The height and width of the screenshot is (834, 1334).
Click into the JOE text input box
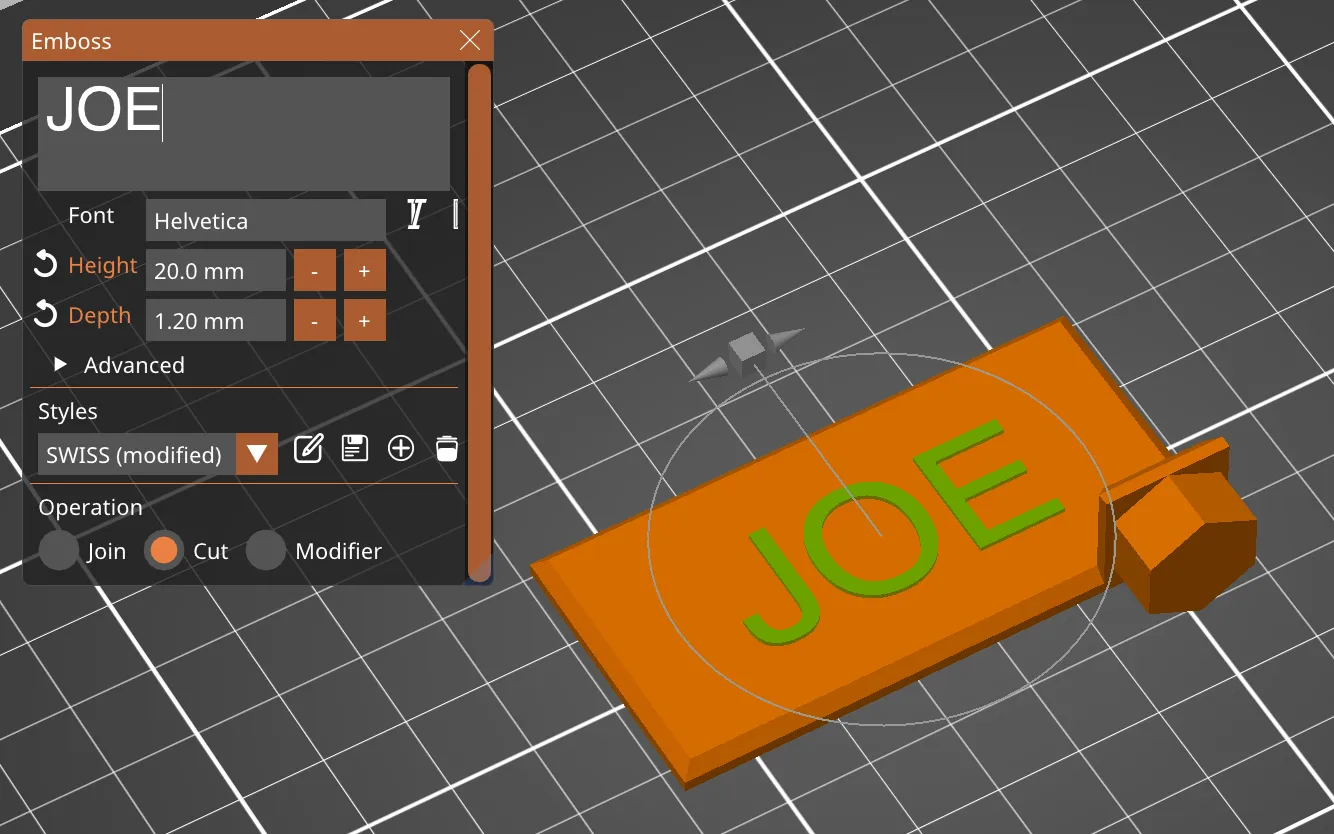pyautogui.click(x=243, y=133)
